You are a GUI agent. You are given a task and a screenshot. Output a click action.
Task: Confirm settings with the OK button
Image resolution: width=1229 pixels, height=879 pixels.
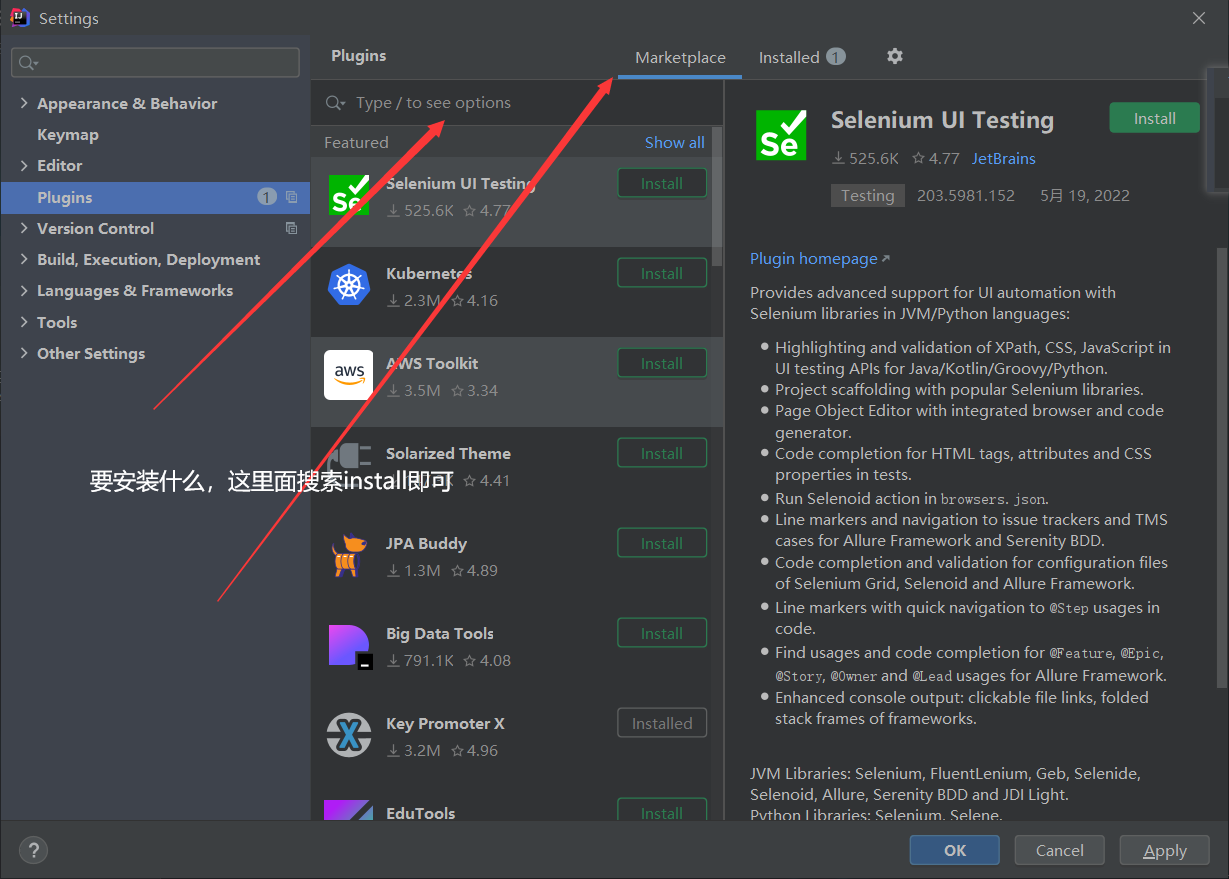[x=955, y=850]
